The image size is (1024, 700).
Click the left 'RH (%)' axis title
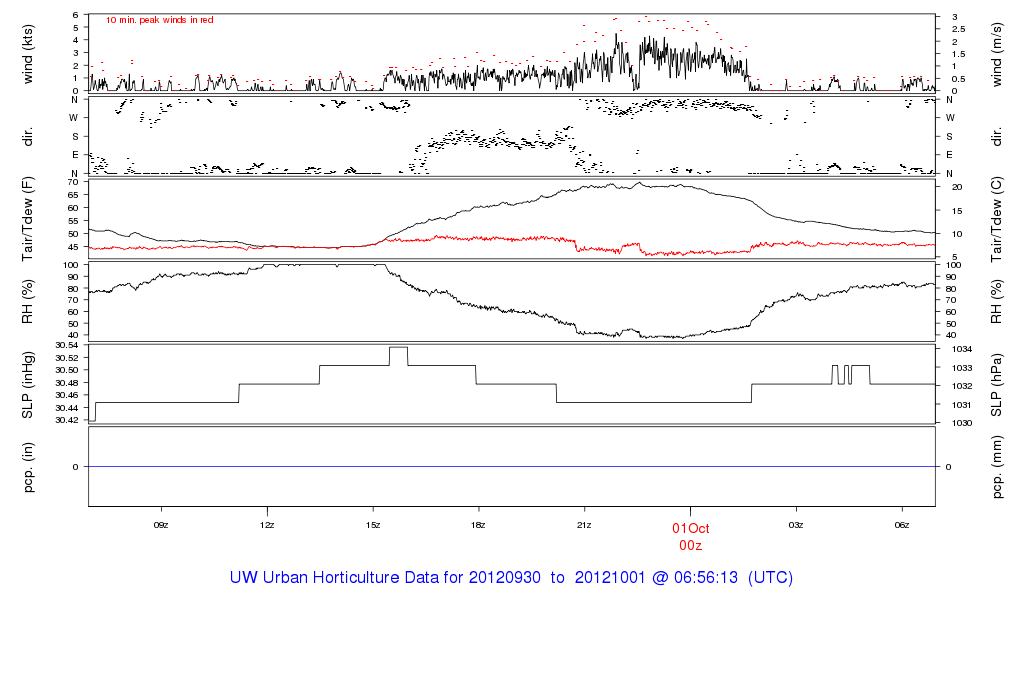27,302
